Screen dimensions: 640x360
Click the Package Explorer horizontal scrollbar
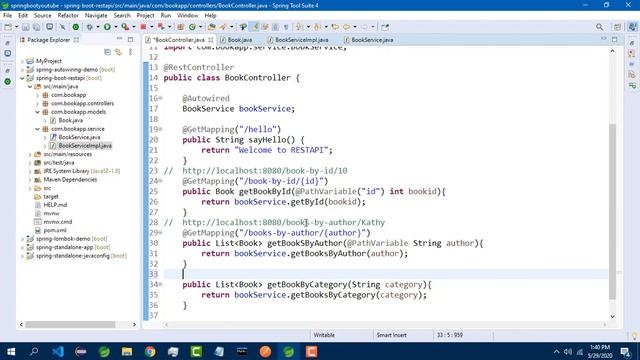(x=70, y=324)
